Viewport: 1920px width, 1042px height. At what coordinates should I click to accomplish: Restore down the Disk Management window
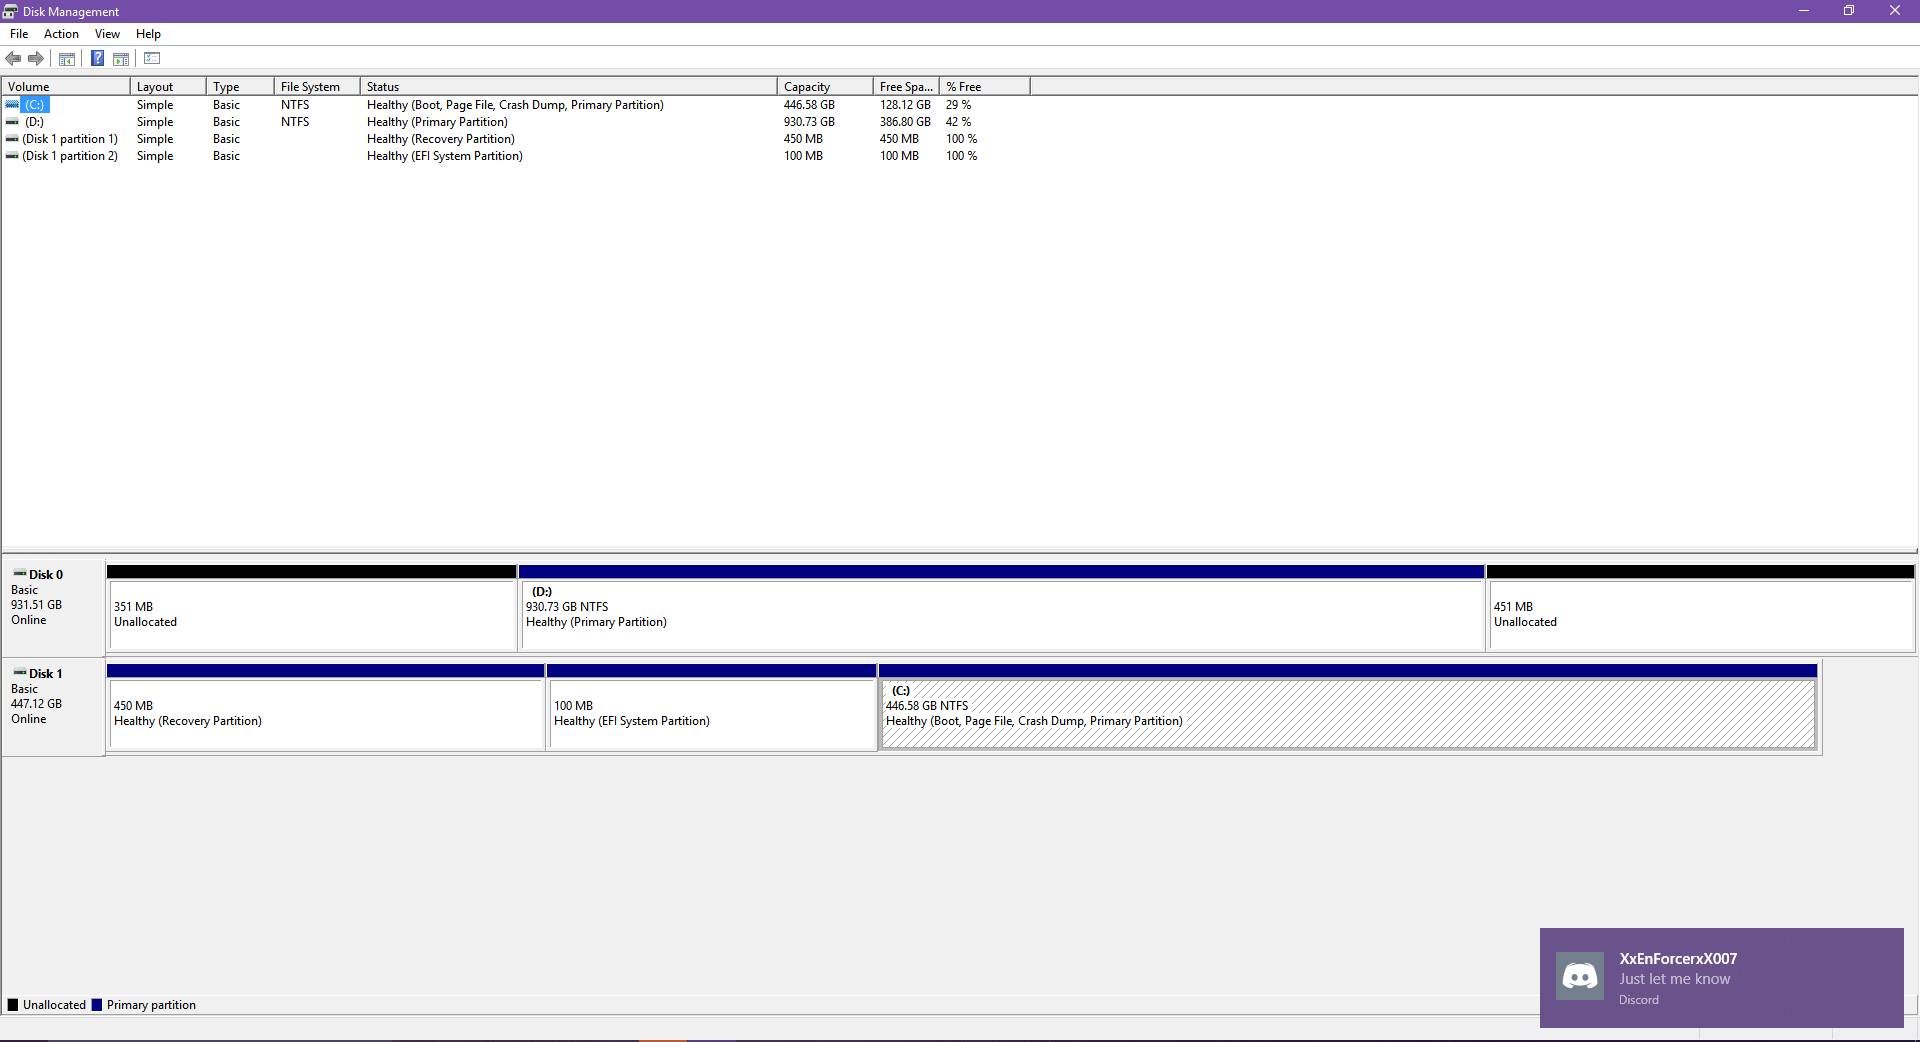click(x=1848, y=11)
